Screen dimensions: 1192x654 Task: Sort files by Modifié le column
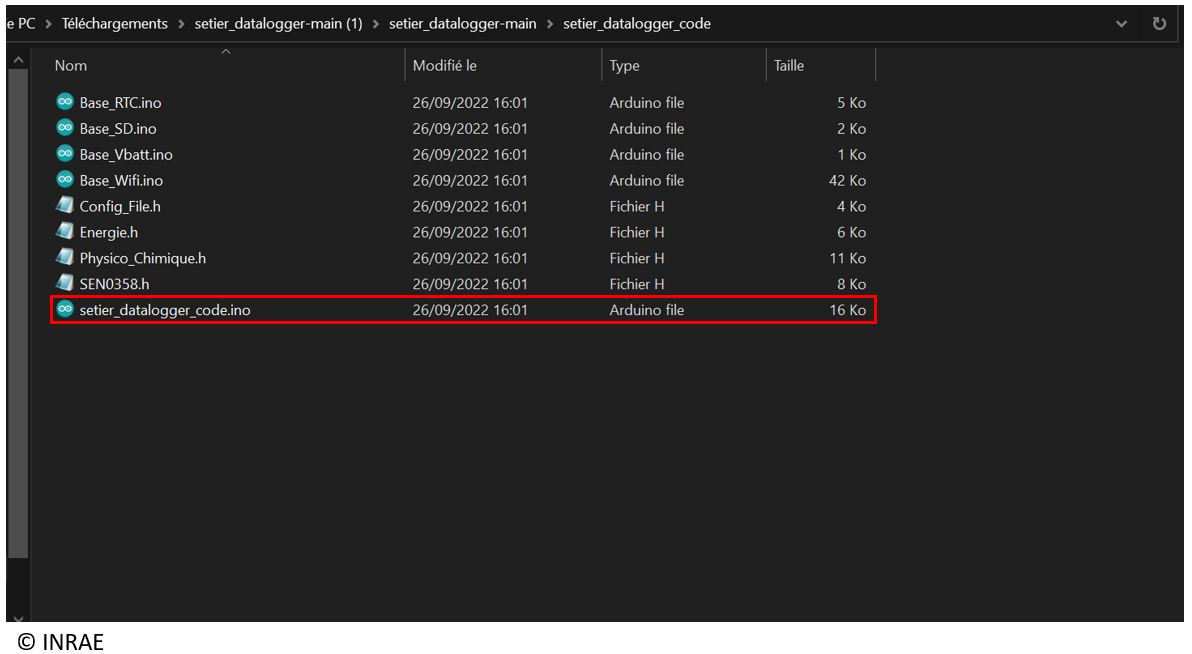[x=445, y=66]
